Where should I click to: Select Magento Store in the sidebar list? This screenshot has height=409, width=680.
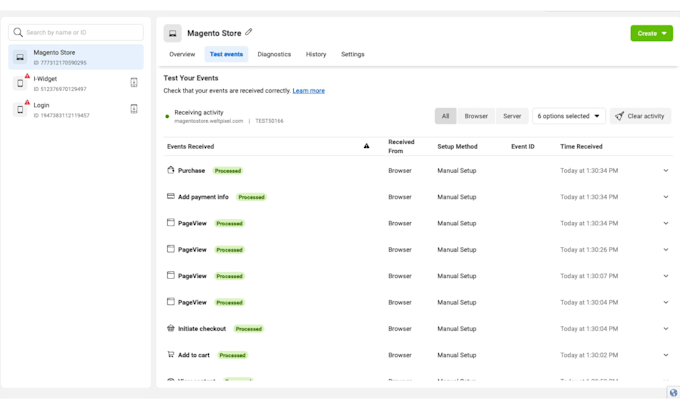pyautogui.click(x=76, y=57)
